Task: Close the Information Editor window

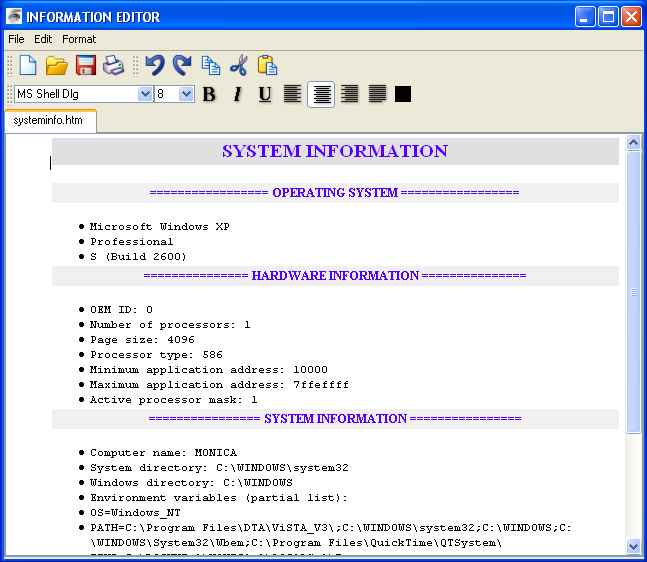Action: (x=631, y=17)
